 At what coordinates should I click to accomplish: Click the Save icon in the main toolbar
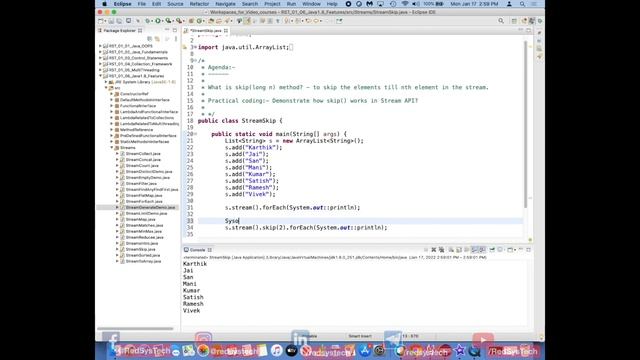click(111, 21)
